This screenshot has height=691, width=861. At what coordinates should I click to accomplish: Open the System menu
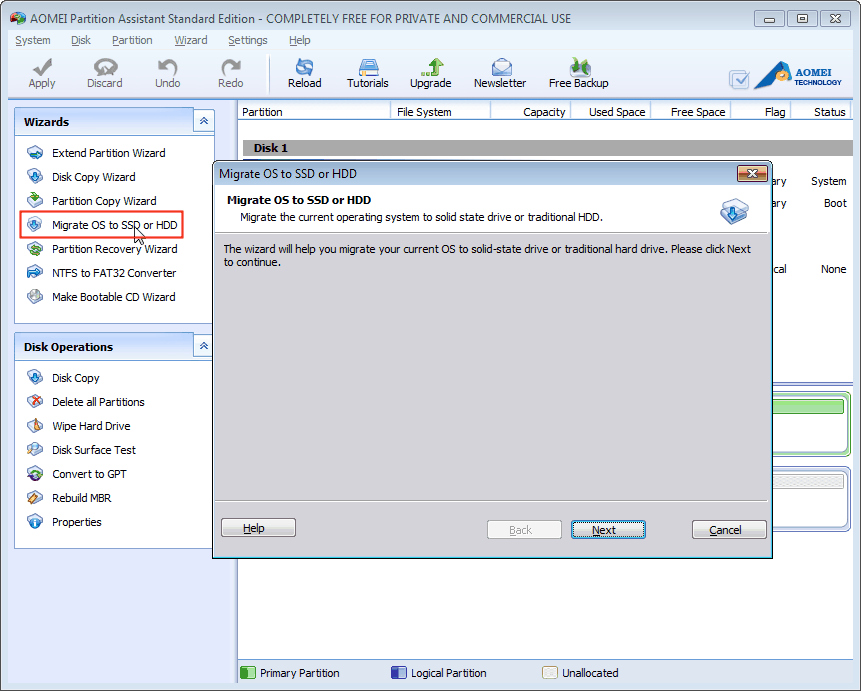pos(33,40)
